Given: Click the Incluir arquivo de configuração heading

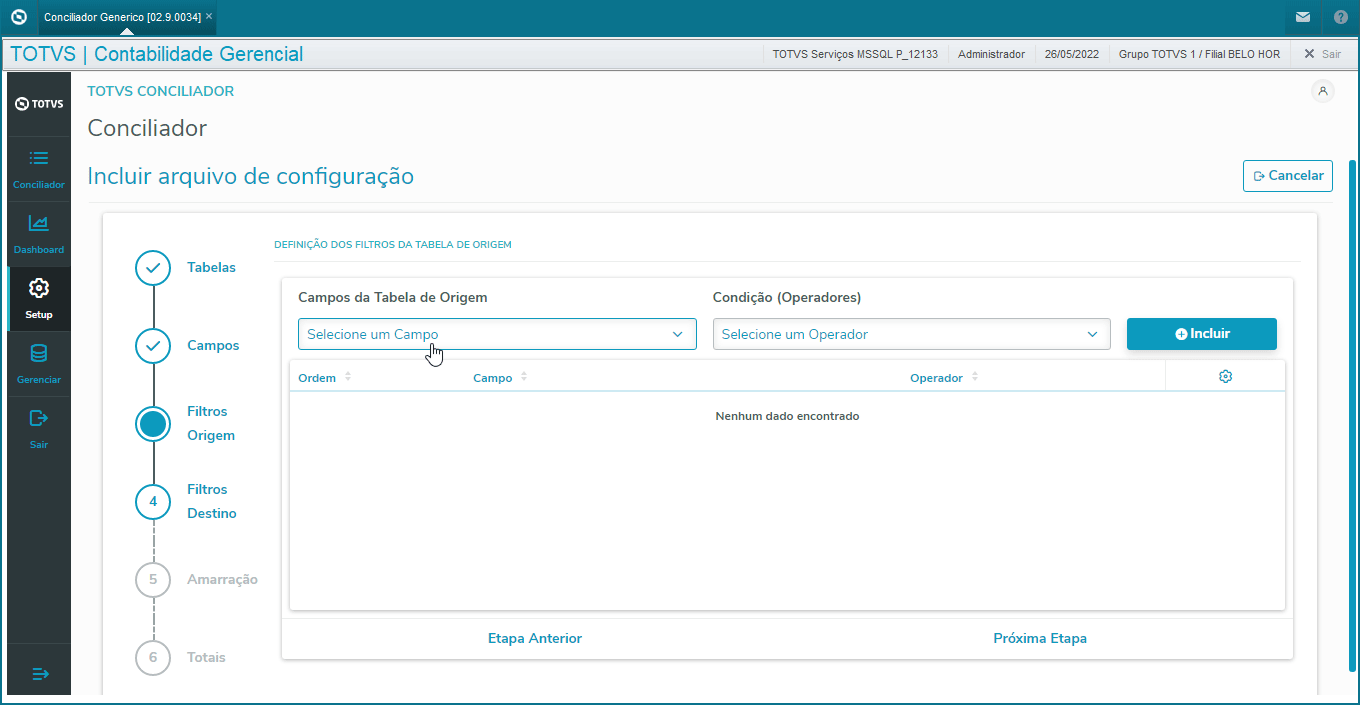Looking at the screenshot, I should [251, 176].
